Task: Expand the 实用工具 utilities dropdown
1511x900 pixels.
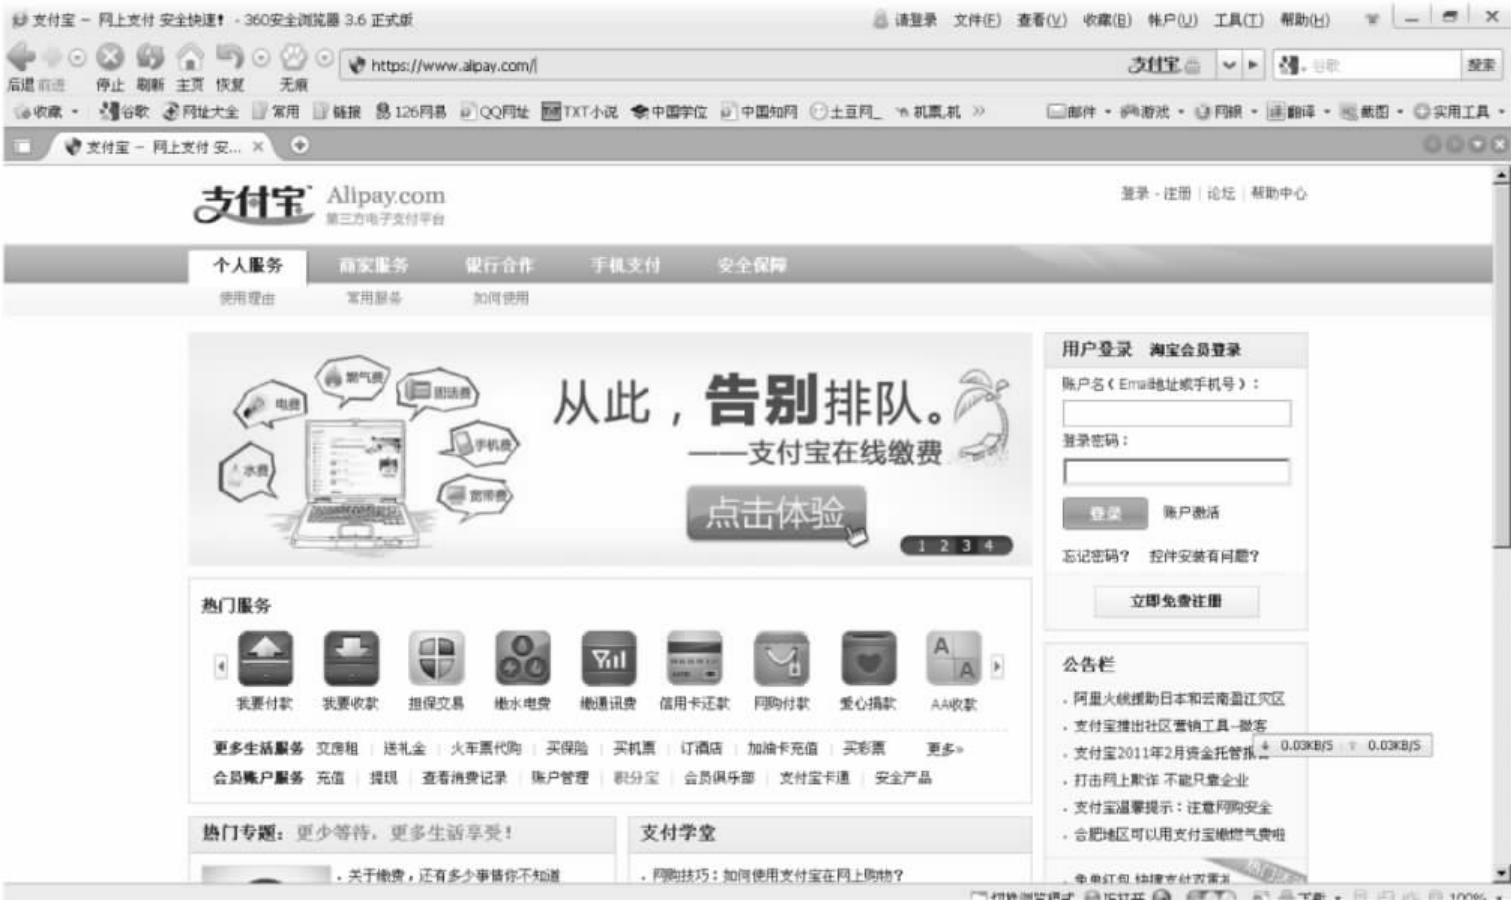Action: [1501, 112]
